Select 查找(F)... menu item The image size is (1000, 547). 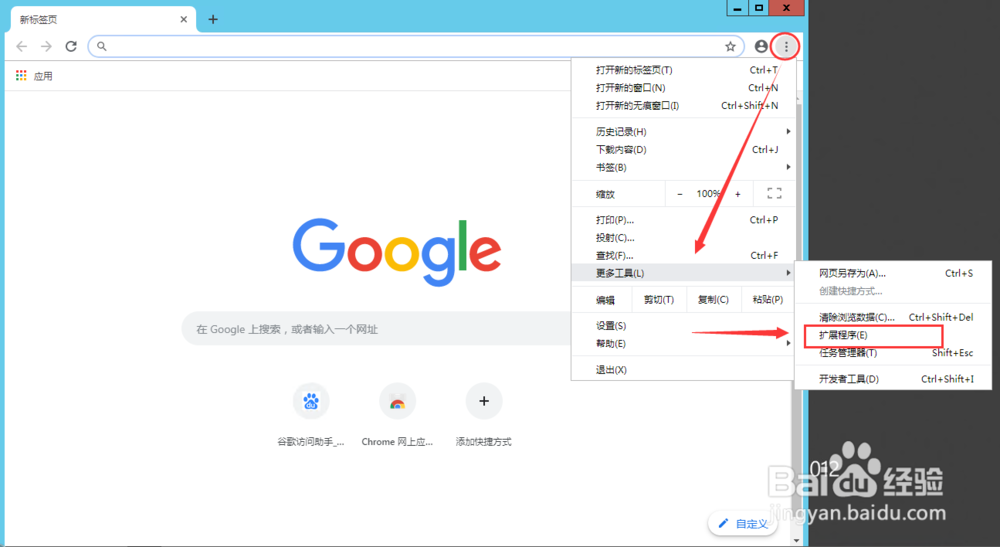684,256
